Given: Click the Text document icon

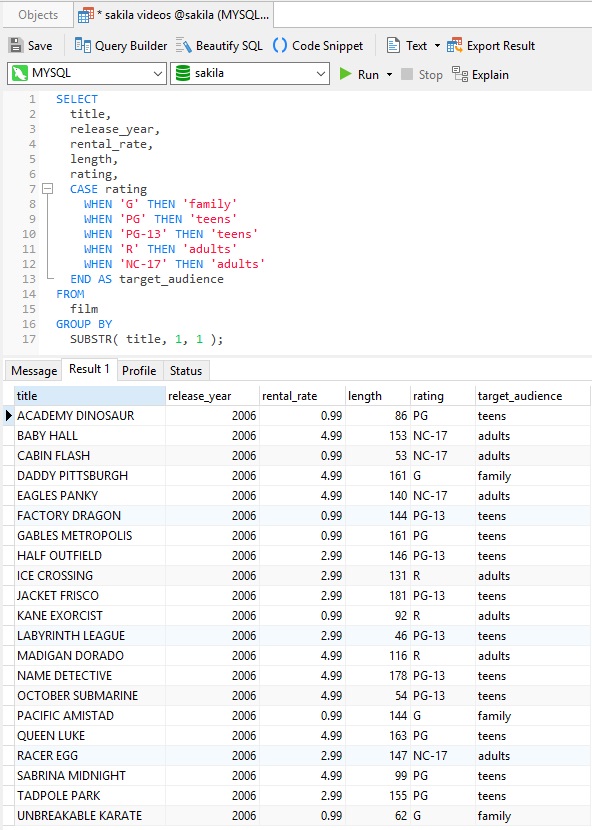Looking at the screenshot, I should 393,46.
